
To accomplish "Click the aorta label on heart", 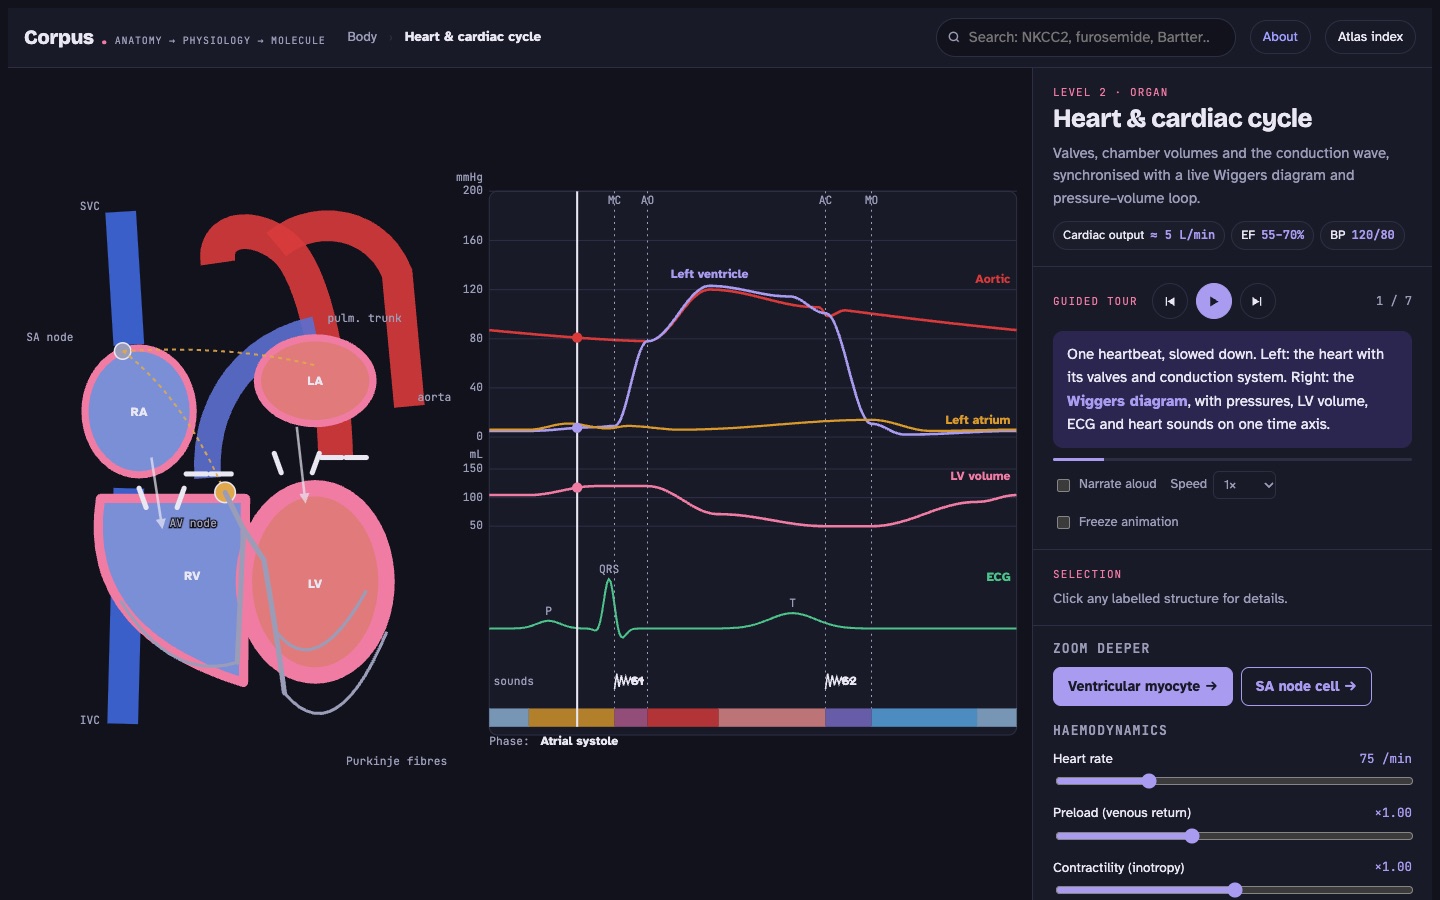I will tap(434, 397).
